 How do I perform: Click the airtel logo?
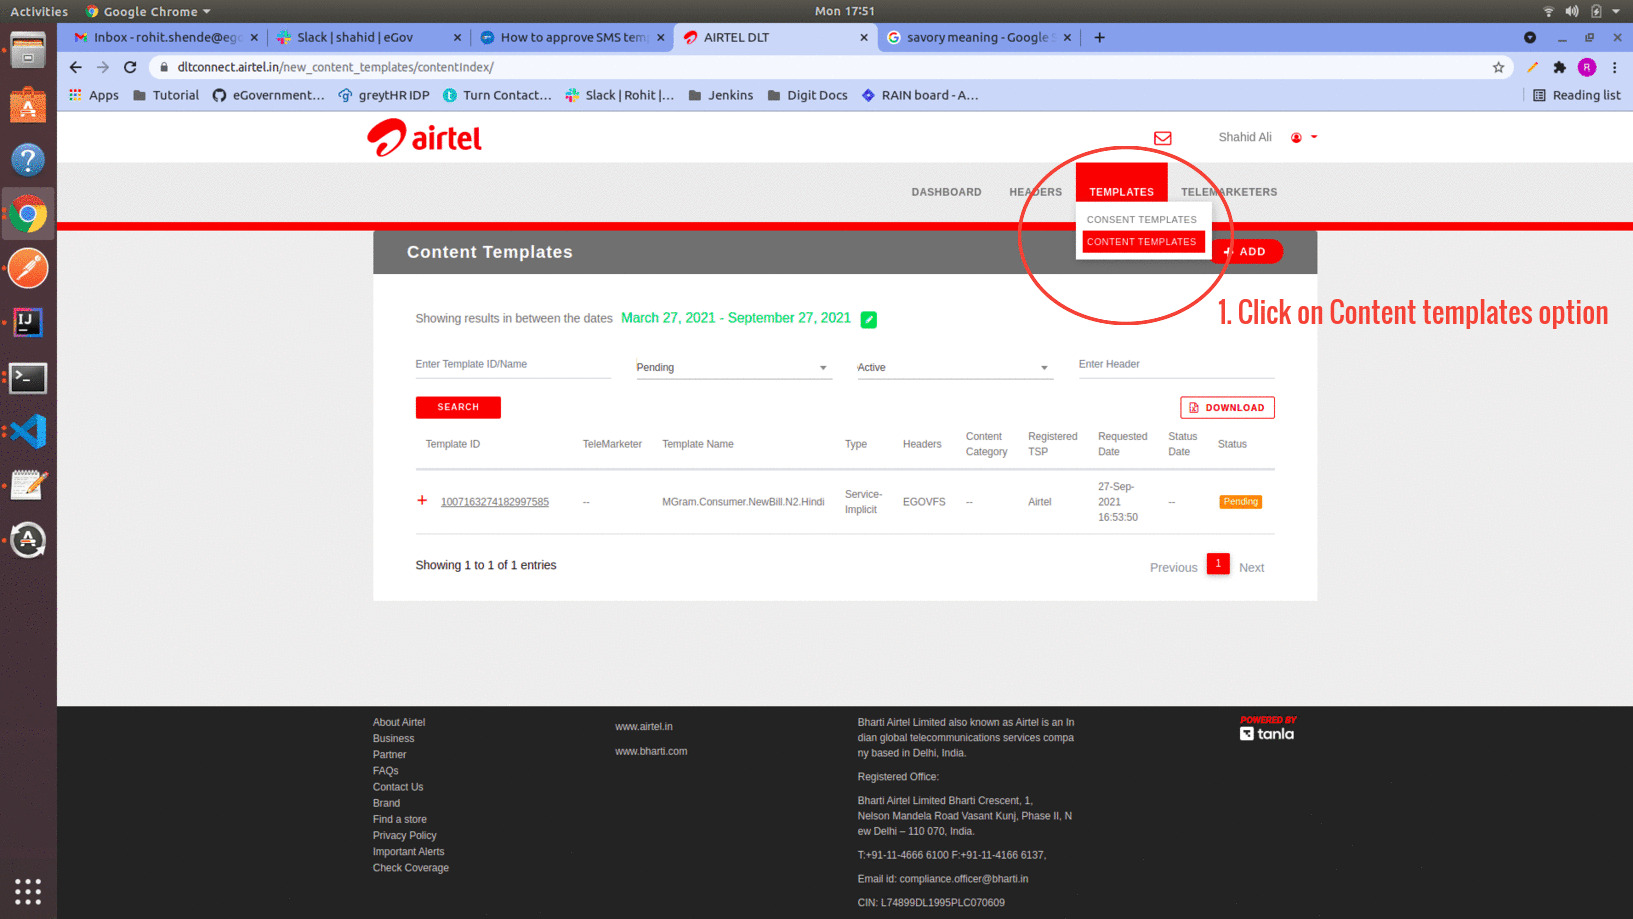(x=424, y=138)
